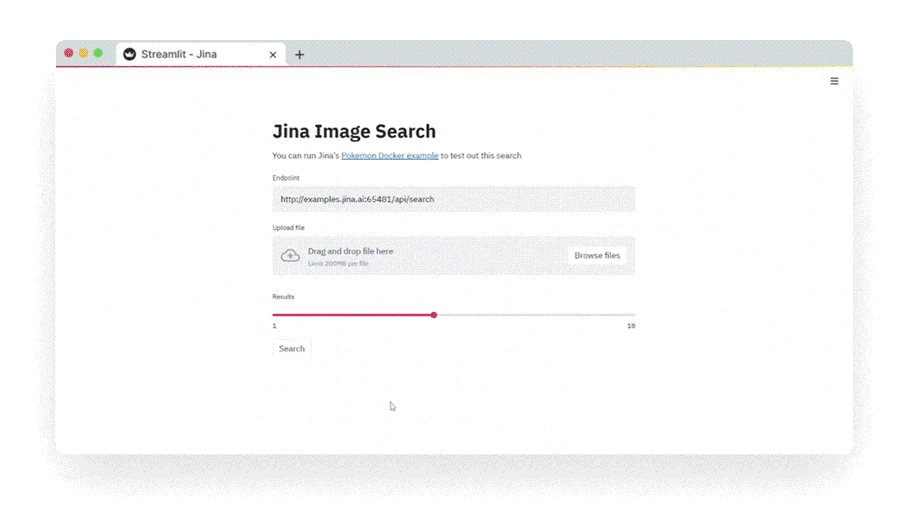Click the Search button
Screen dimensions: 910x515
(291, 348)
